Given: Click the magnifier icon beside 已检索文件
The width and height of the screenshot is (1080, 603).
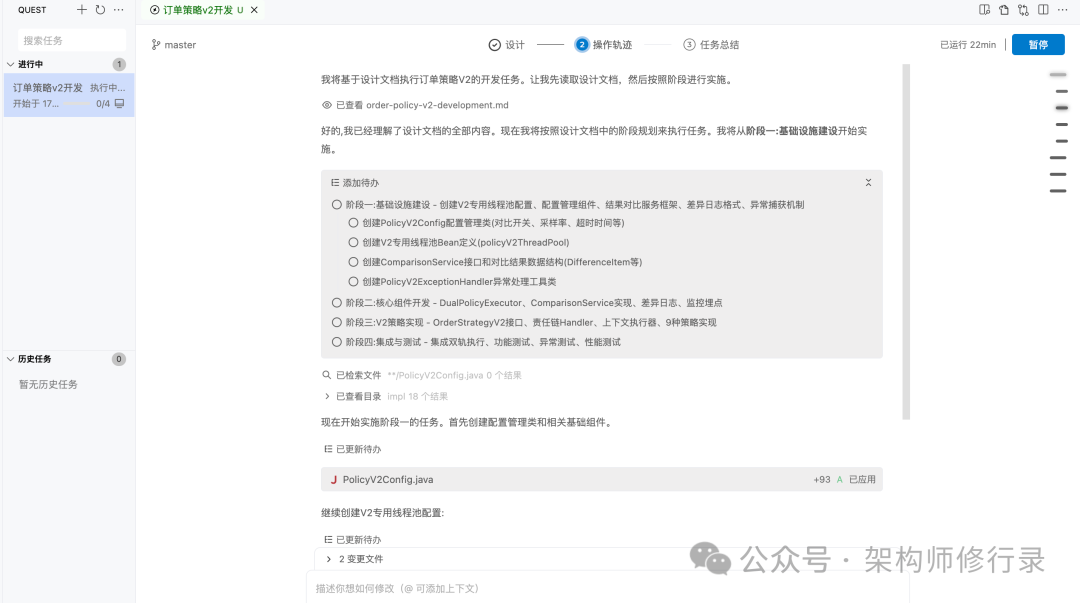Looking at the screenshot, I should click(327, 376).
